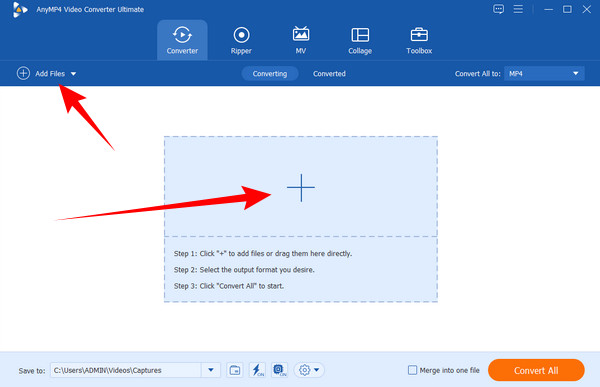Click the large plus to add files
This screenshot has width=600, height=387.
pyautogui.click(x=301, y=188)
